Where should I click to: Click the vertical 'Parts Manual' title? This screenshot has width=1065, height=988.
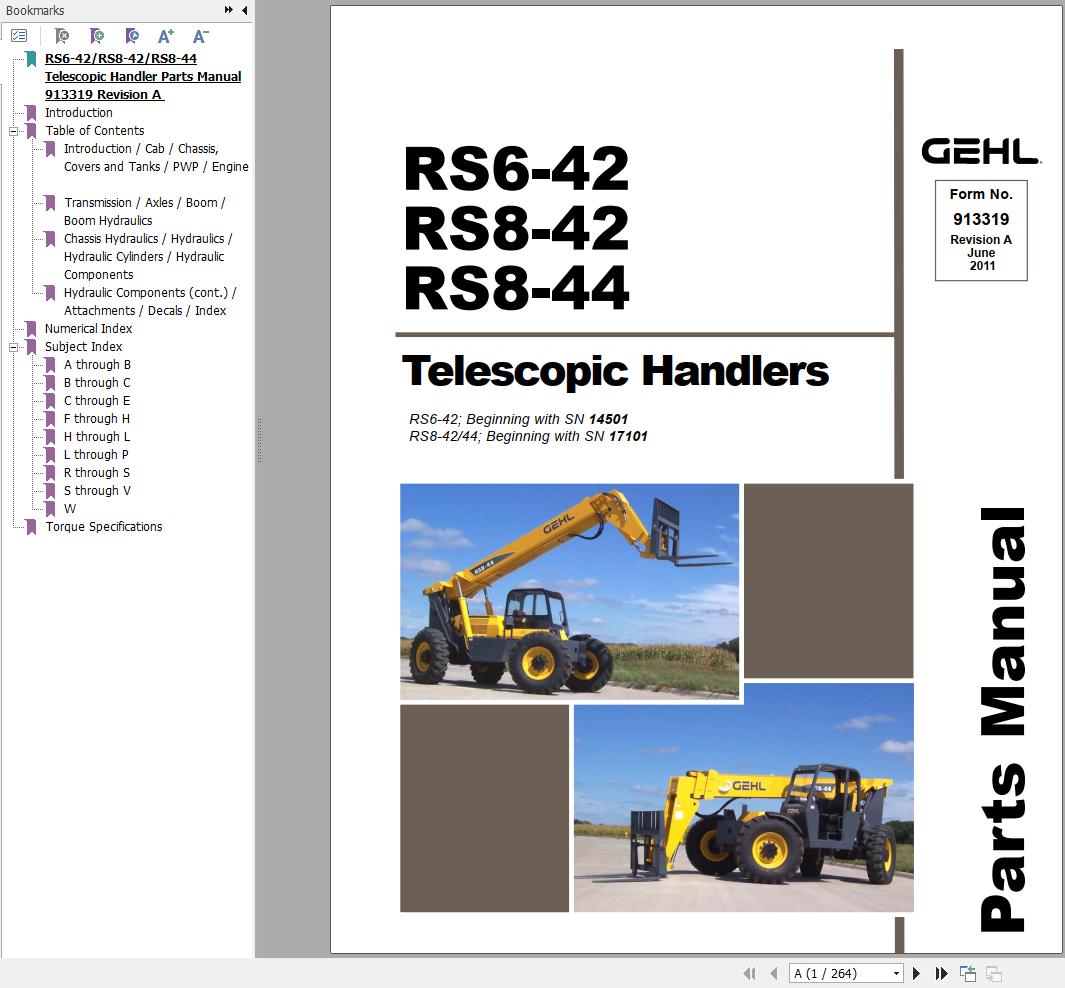click(1003, 720)
